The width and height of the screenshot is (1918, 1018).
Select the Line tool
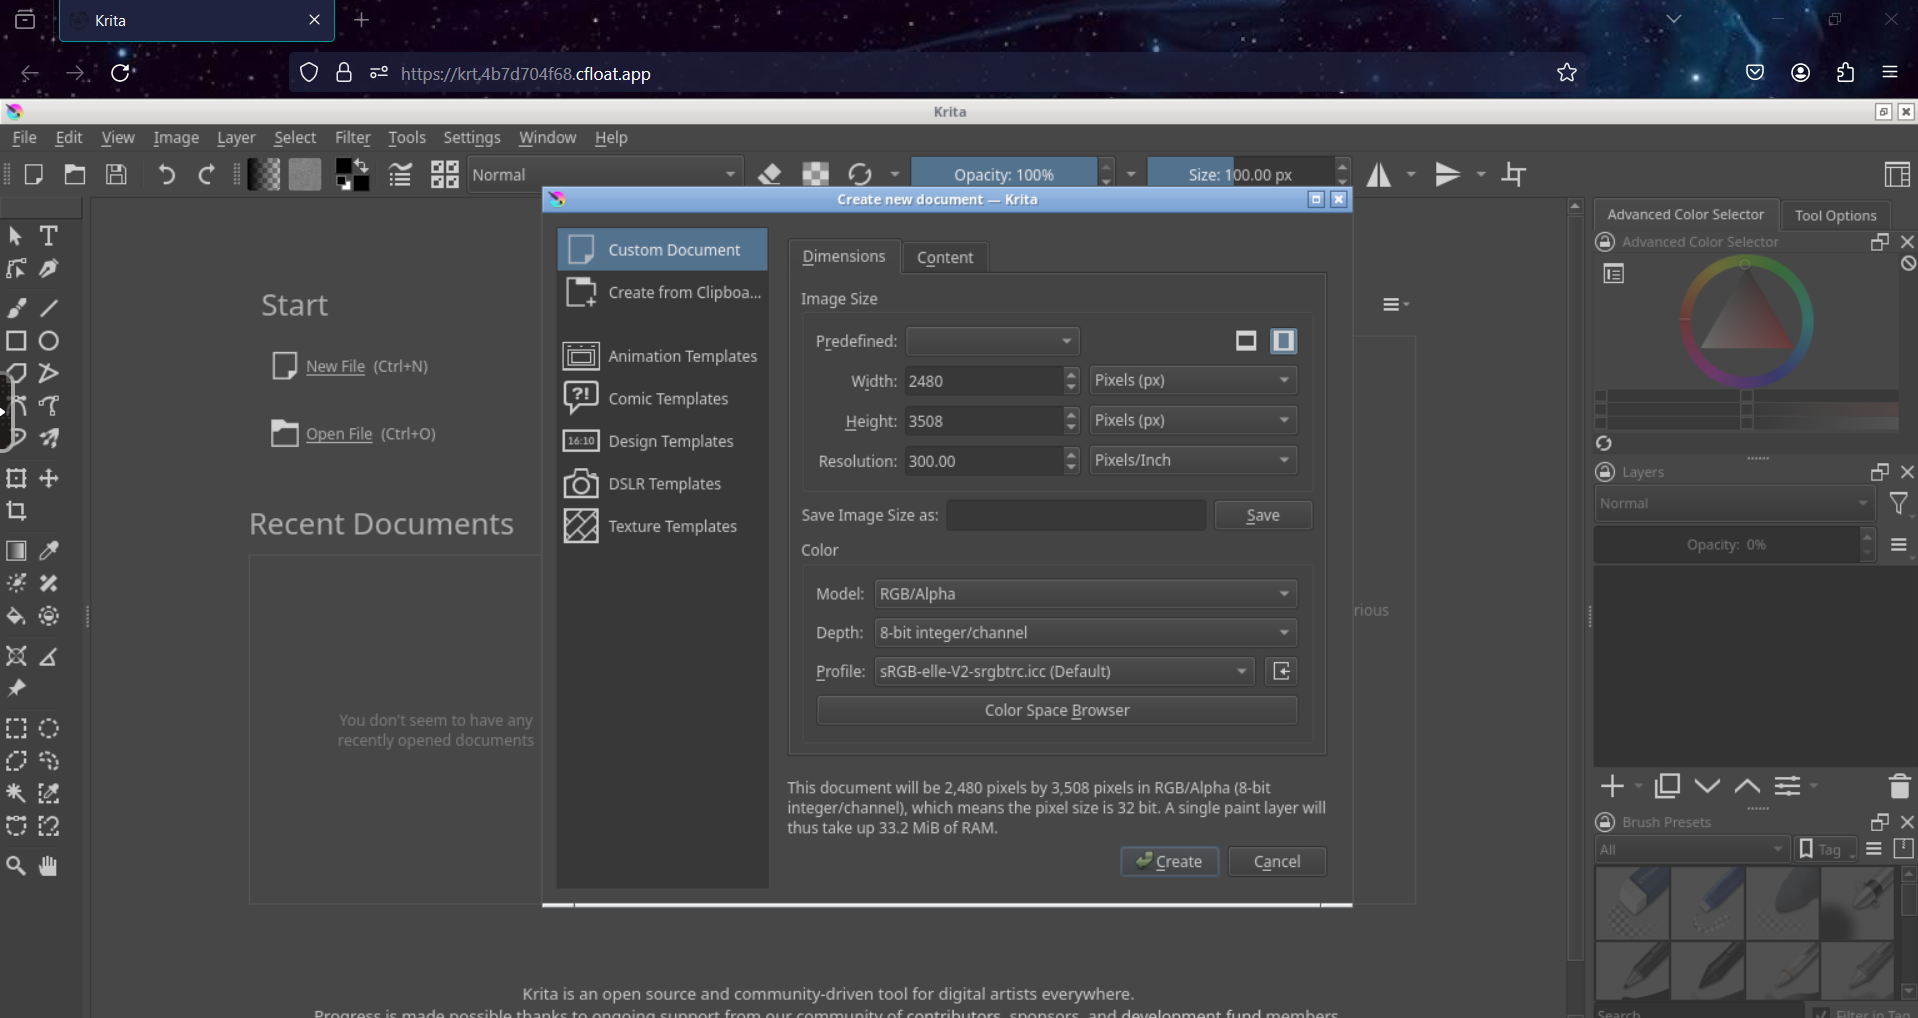48,308
